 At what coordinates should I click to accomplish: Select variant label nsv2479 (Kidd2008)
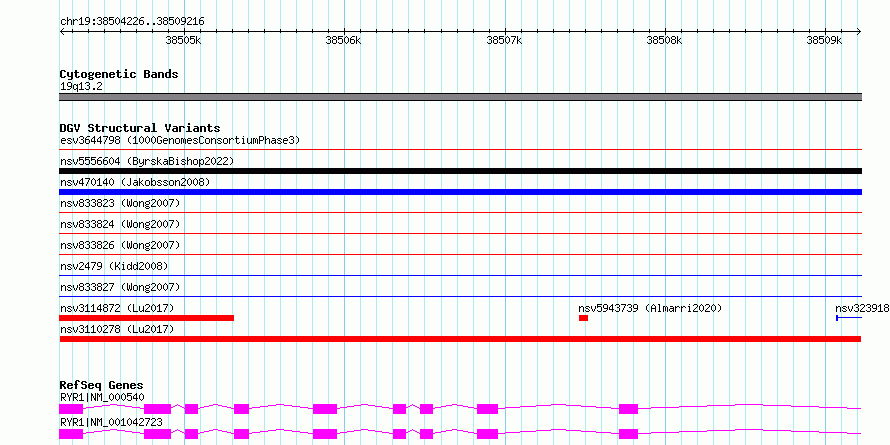coord(114,266)
